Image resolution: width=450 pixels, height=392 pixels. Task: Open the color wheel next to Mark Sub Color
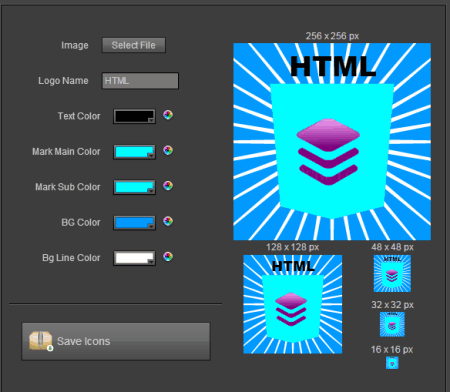coord(168,186)
